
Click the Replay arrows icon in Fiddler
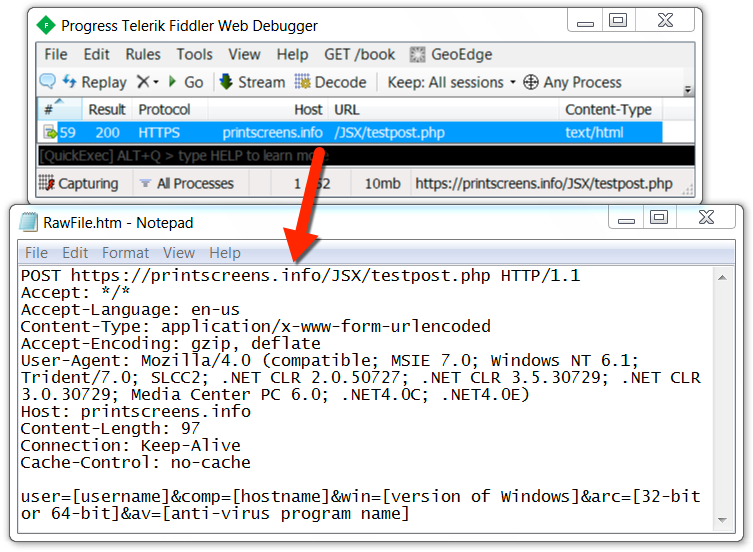point(70,81)
